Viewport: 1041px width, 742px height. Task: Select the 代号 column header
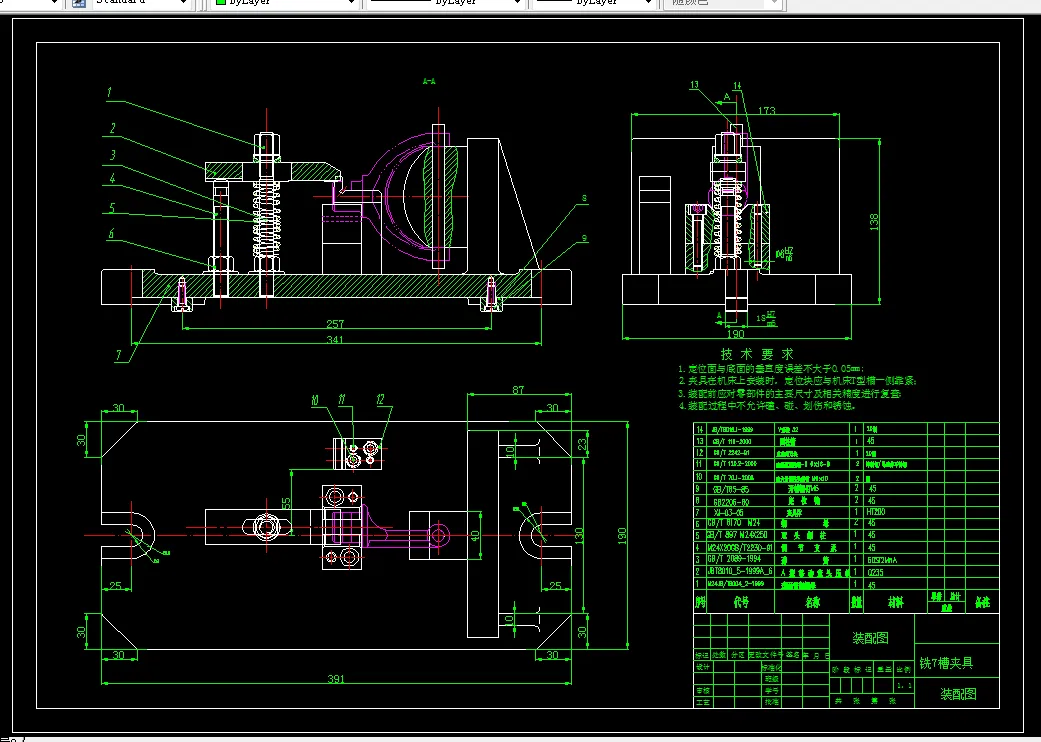click(x=741, y=603)
